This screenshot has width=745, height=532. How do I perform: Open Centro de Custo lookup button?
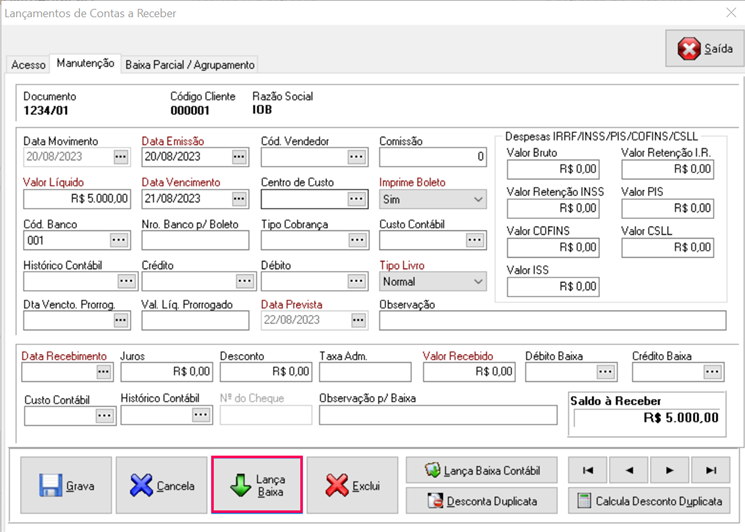(x=358, y=199)
